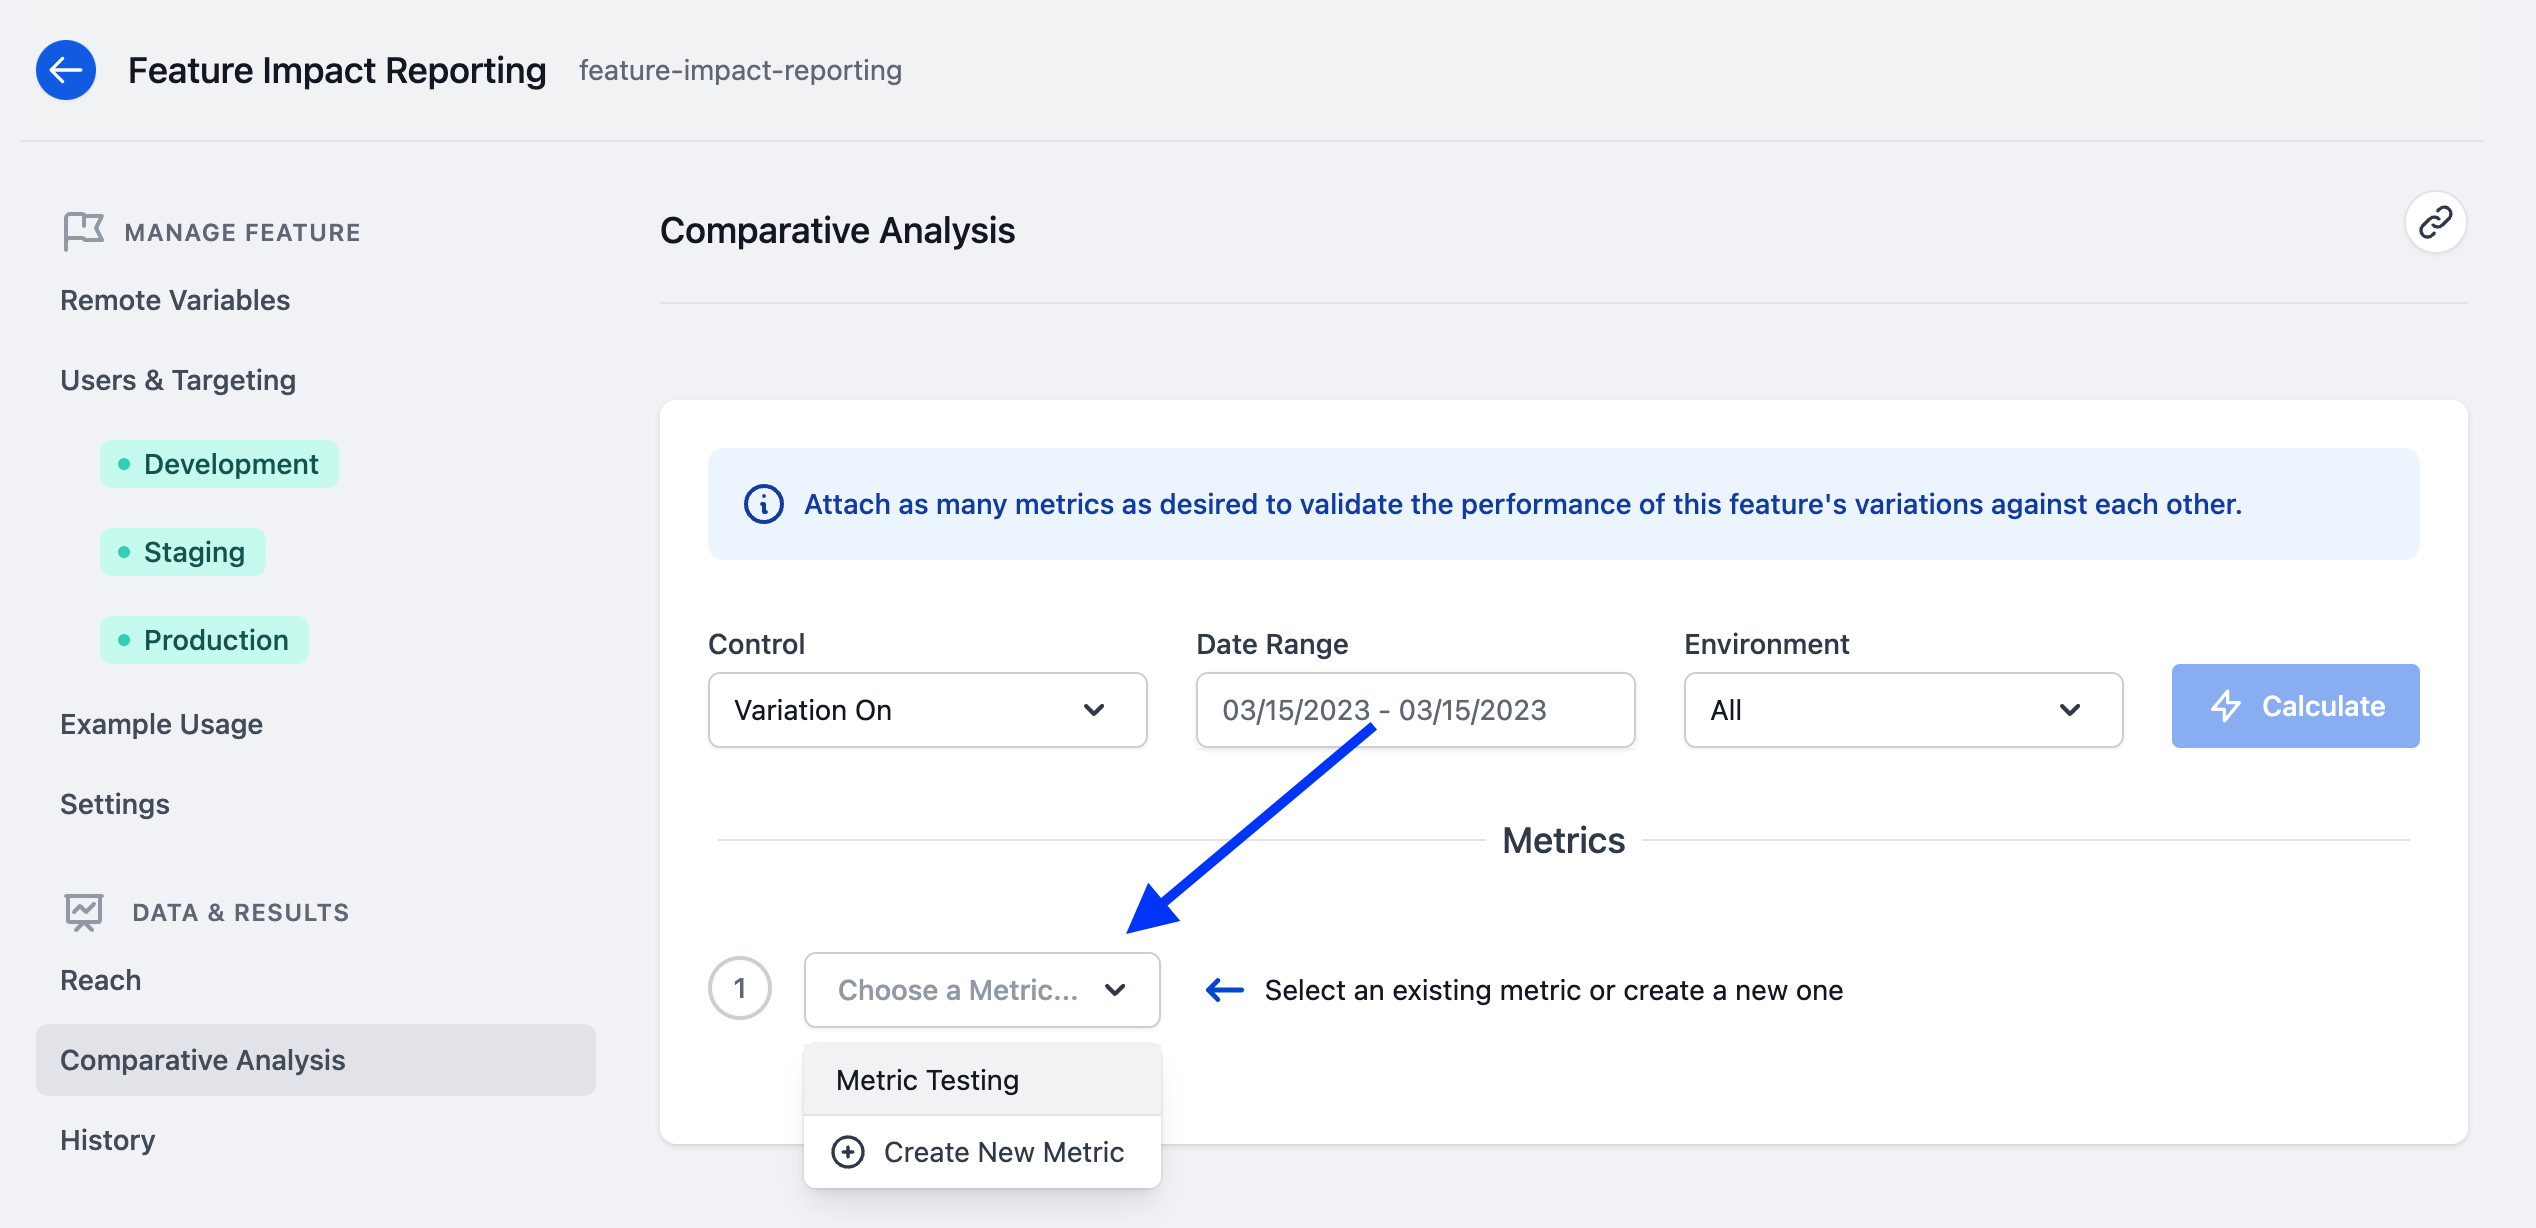Select Comparative Analysis in sidebar
2536x1228 pixels.
(316, 1060)
